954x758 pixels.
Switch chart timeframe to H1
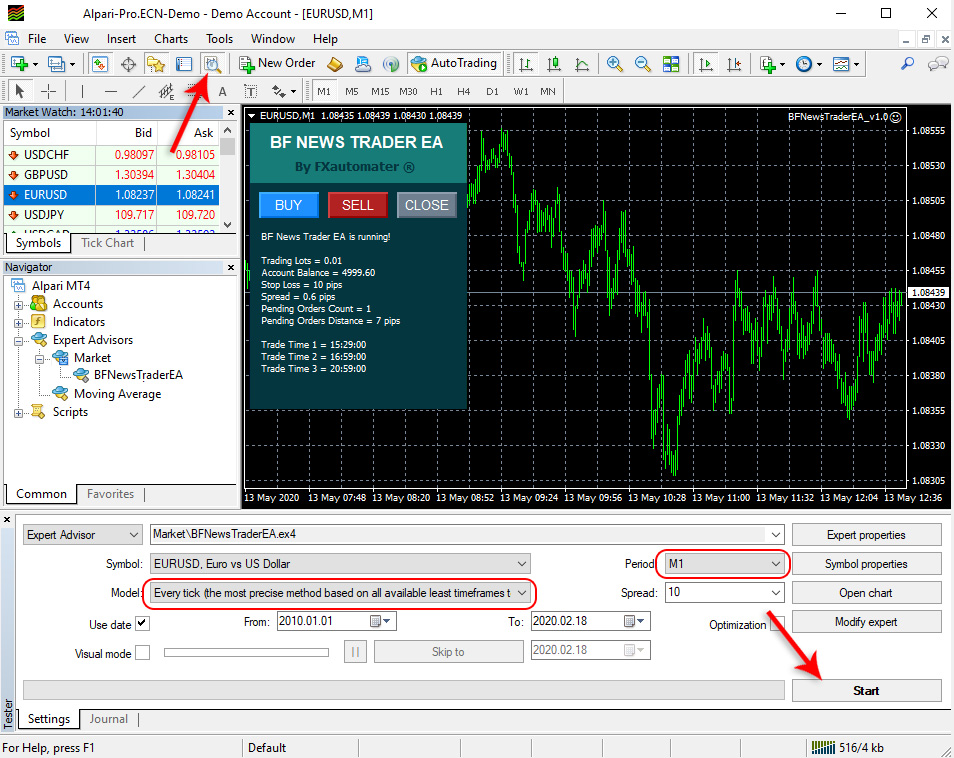pos(436,92)
